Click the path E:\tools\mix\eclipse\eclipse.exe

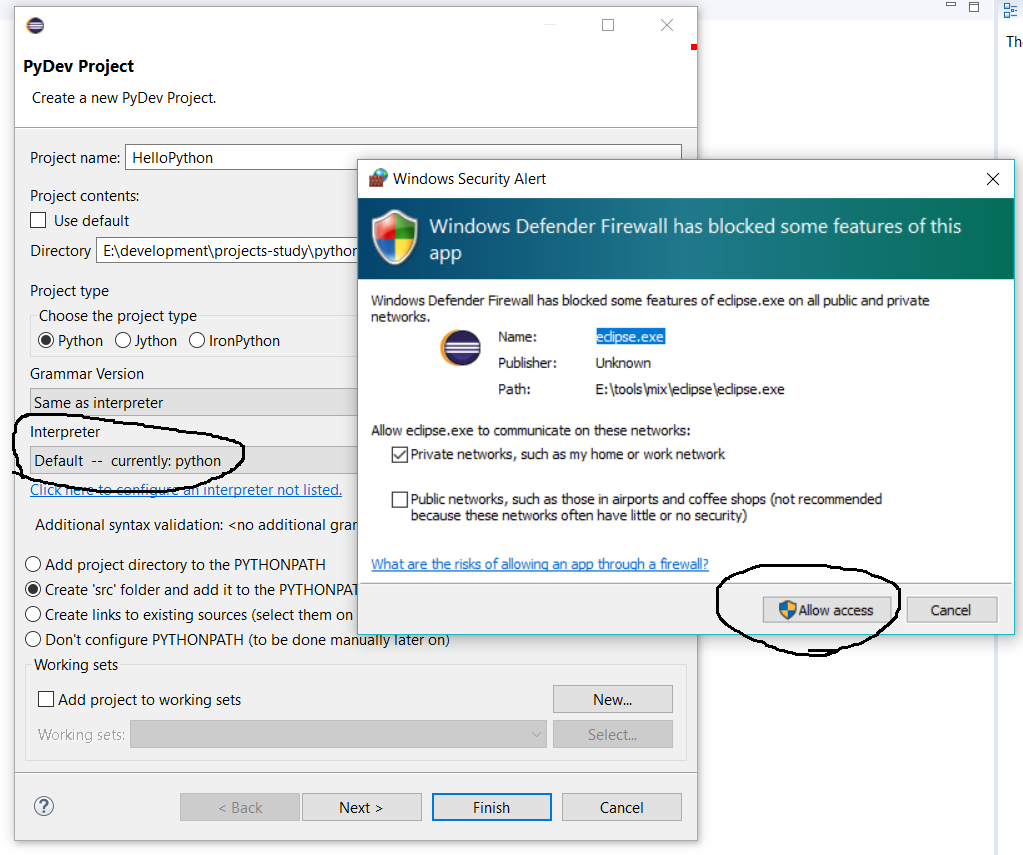(x=690, y=389)
